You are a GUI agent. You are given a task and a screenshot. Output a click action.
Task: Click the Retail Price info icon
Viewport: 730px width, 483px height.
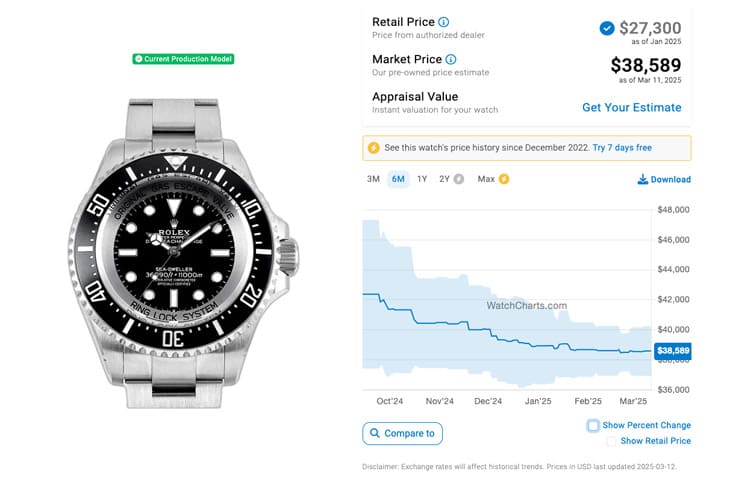click(x=444, y=22)
